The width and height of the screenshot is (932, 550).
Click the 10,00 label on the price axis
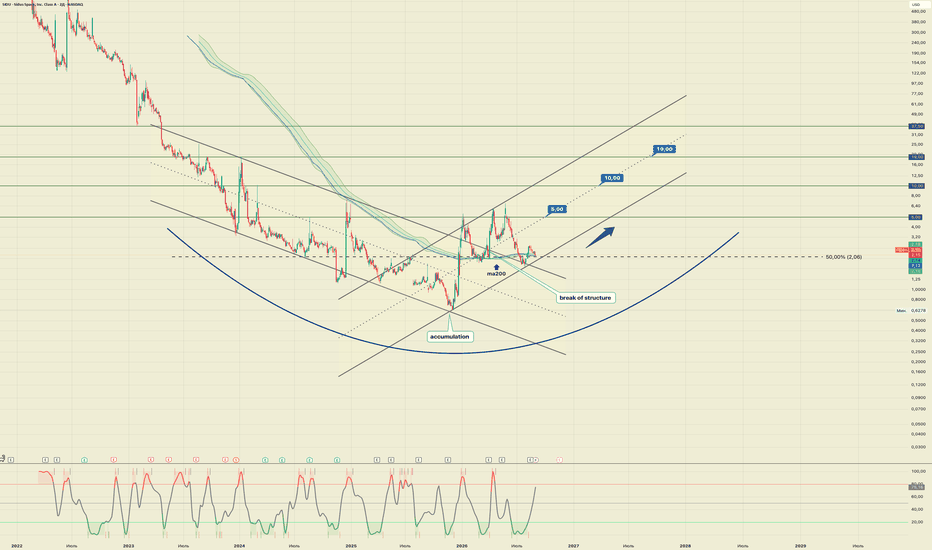pos(917,186)
